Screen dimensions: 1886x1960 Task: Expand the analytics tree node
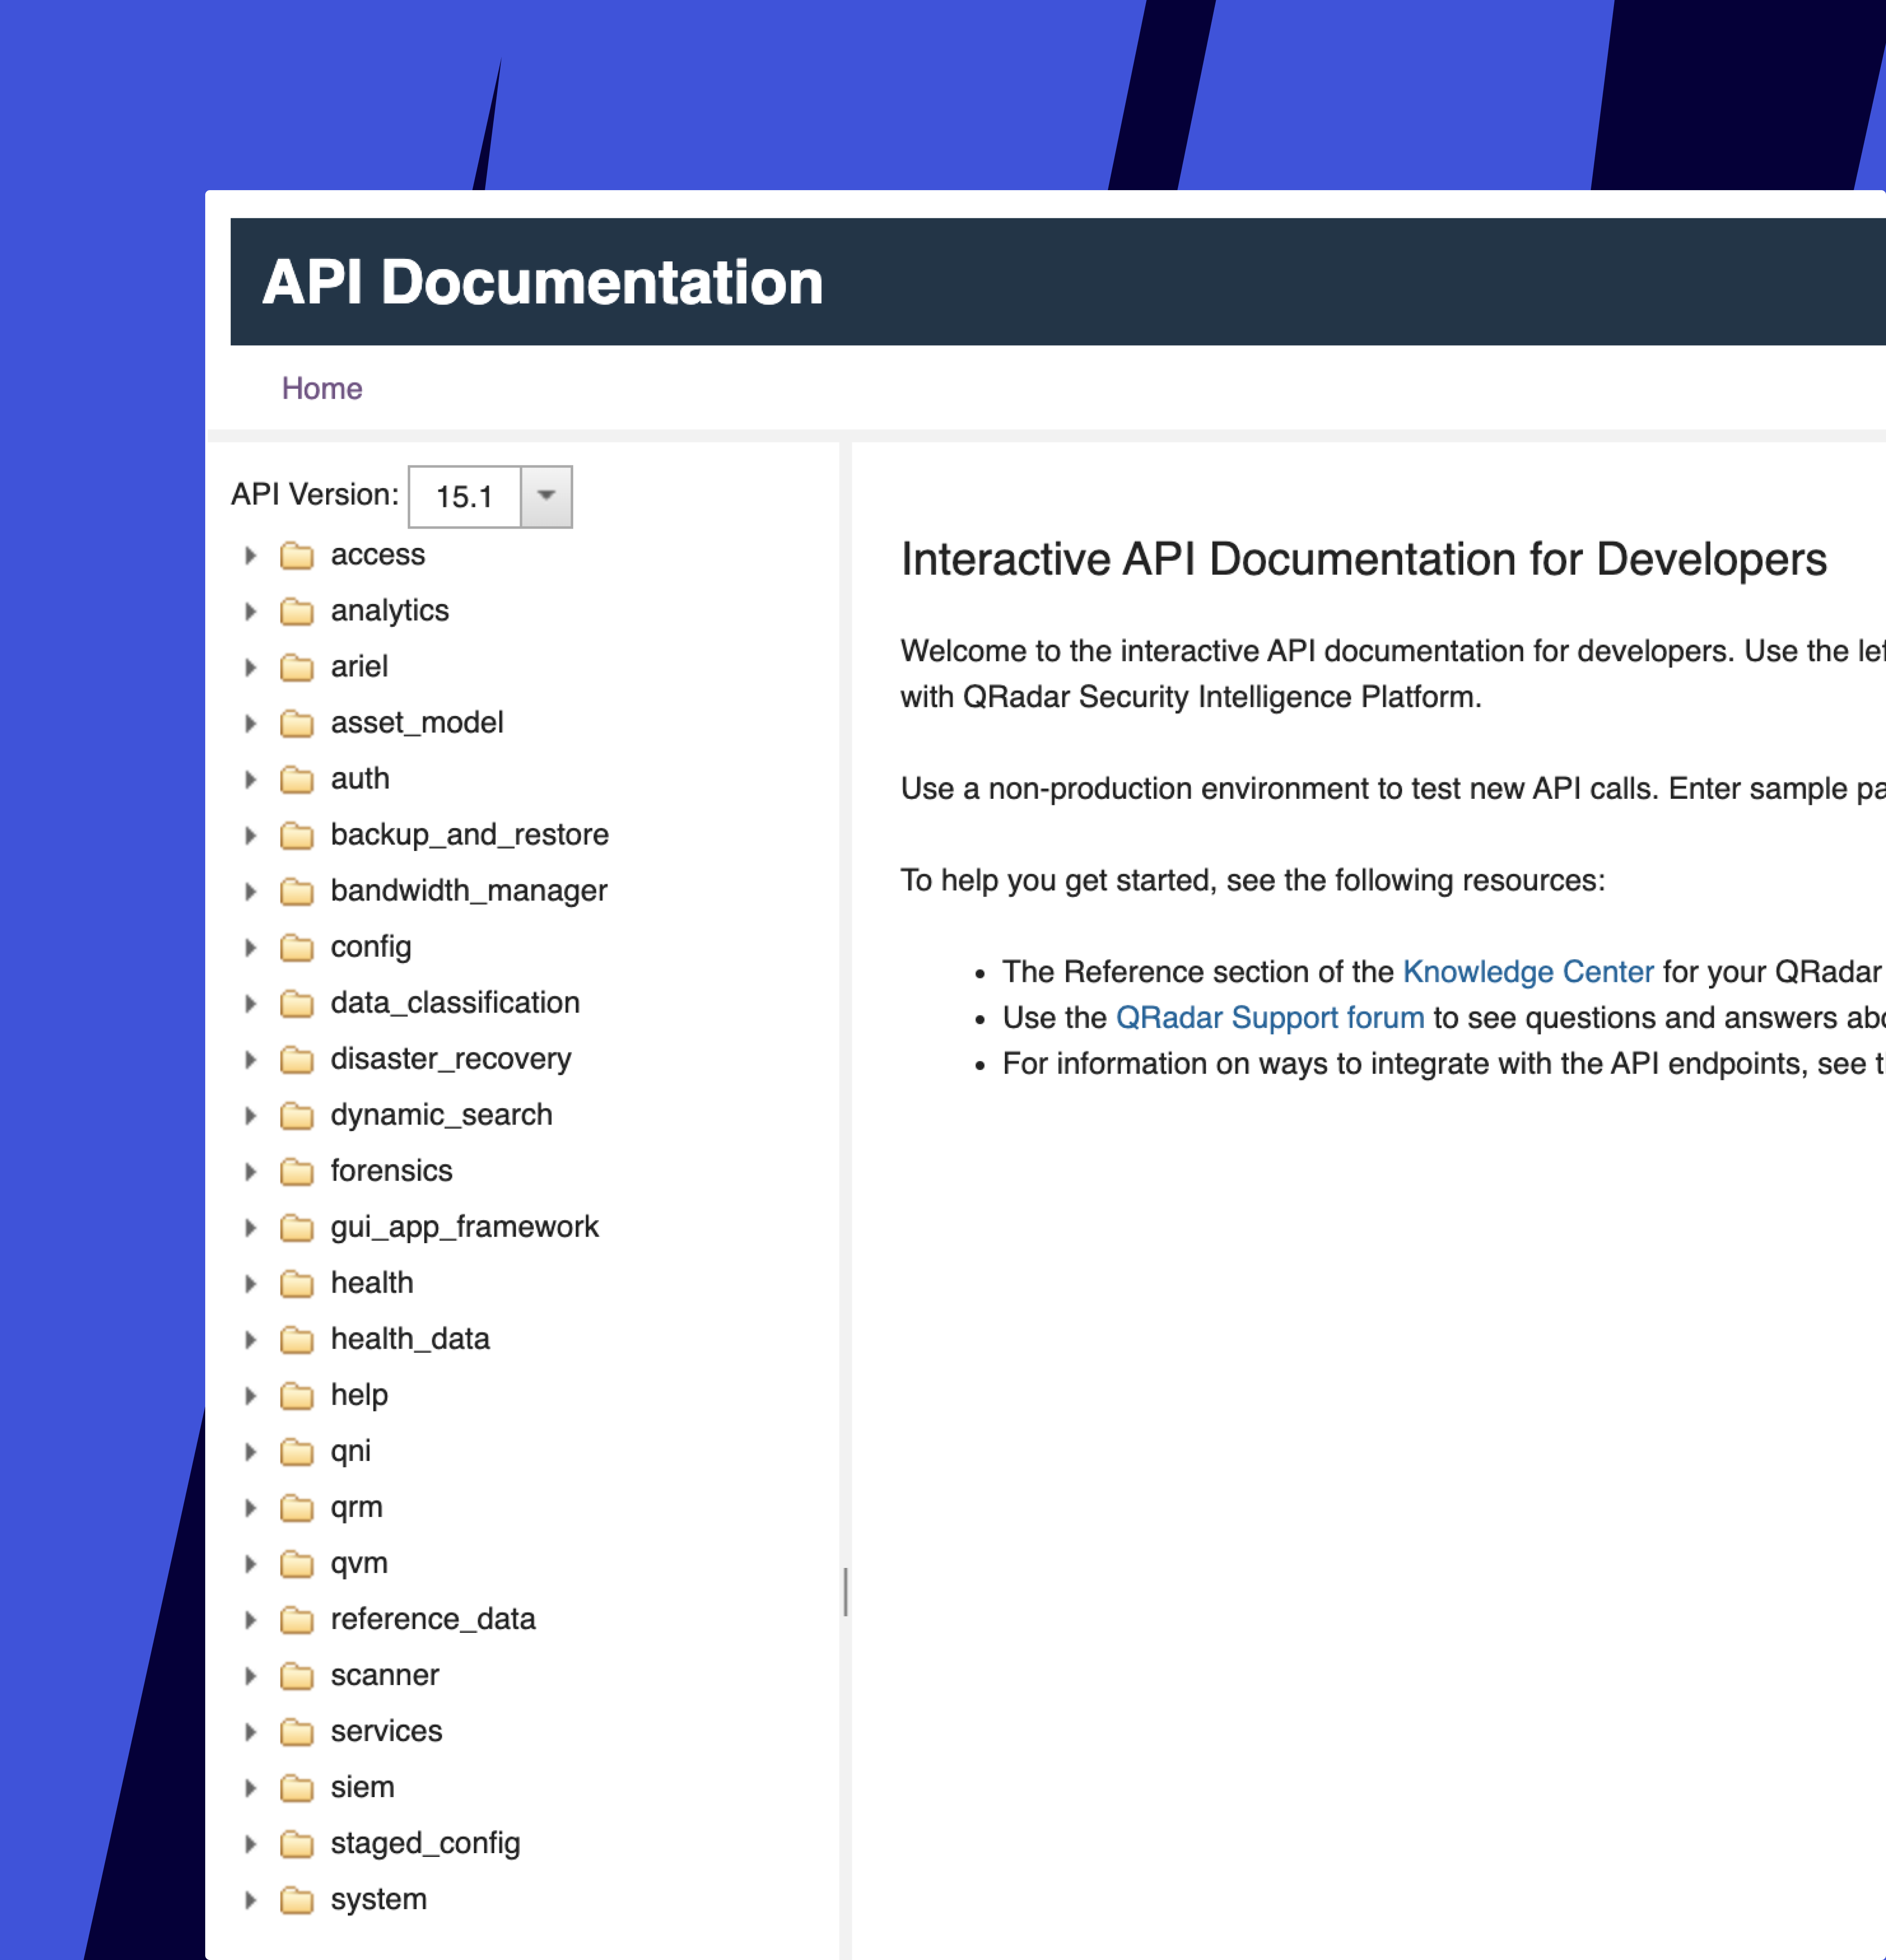pos(250,611)
